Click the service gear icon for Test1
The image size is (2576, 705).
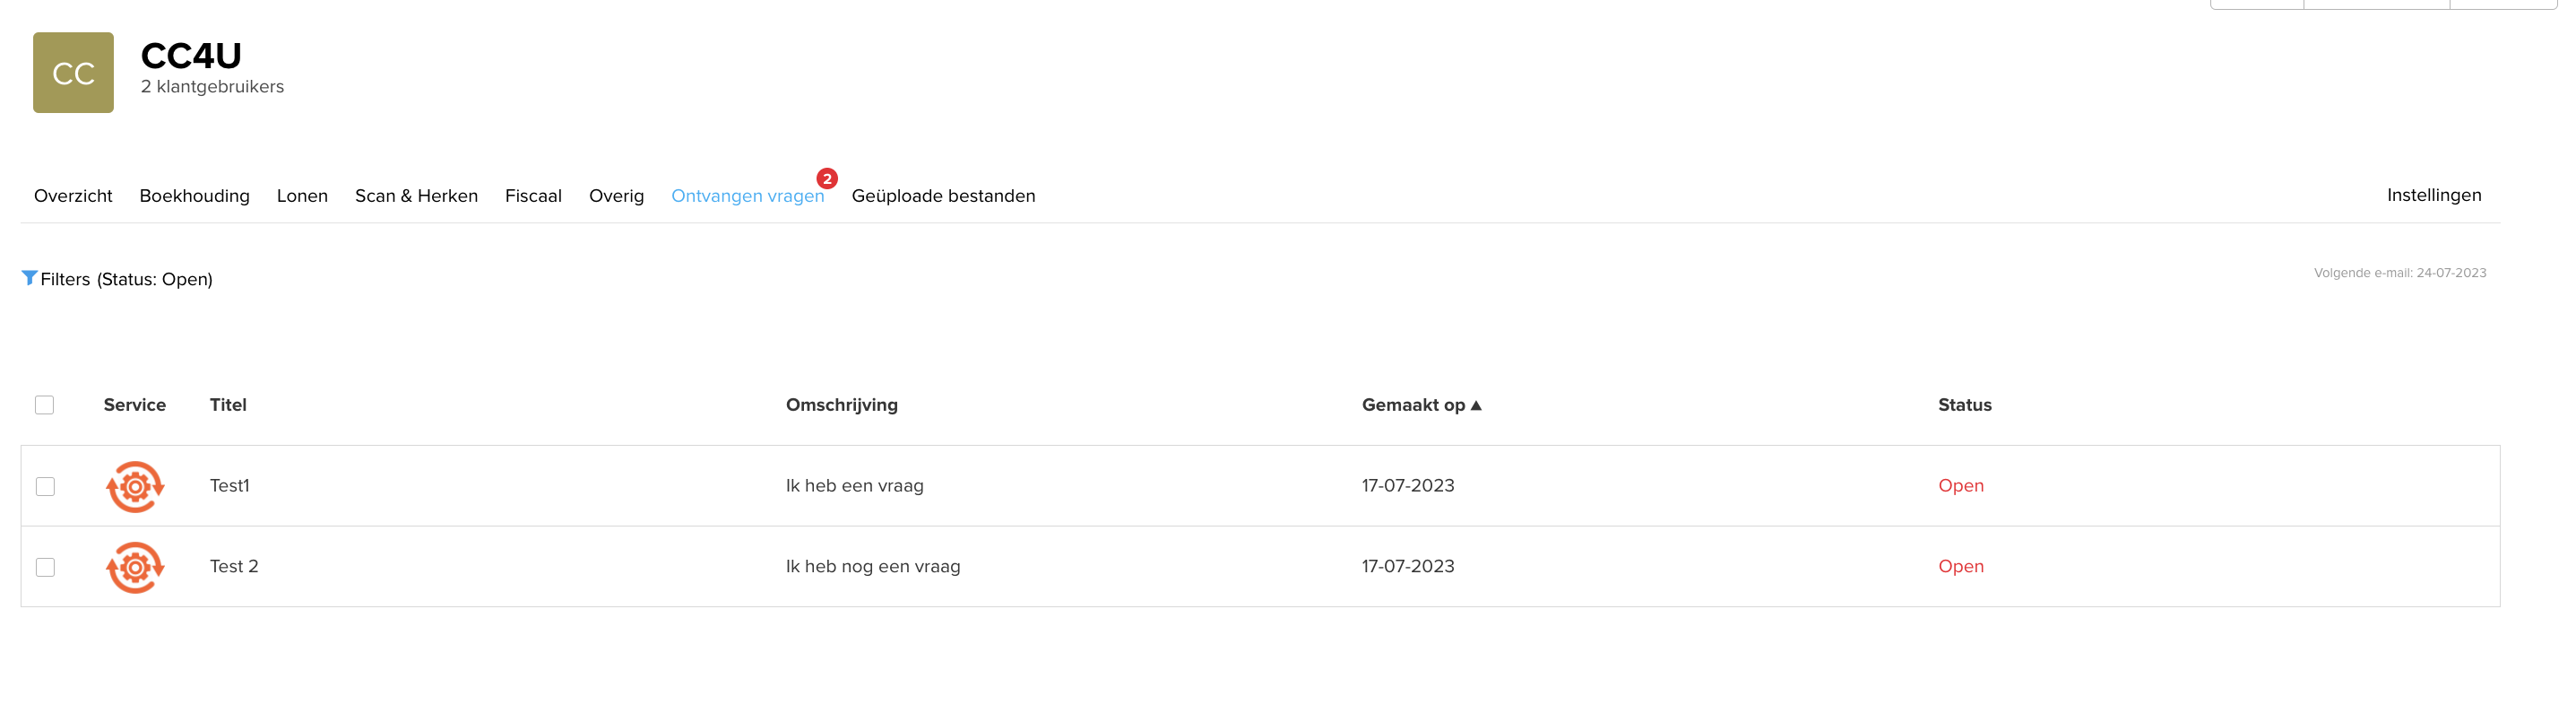coord(135,486)
